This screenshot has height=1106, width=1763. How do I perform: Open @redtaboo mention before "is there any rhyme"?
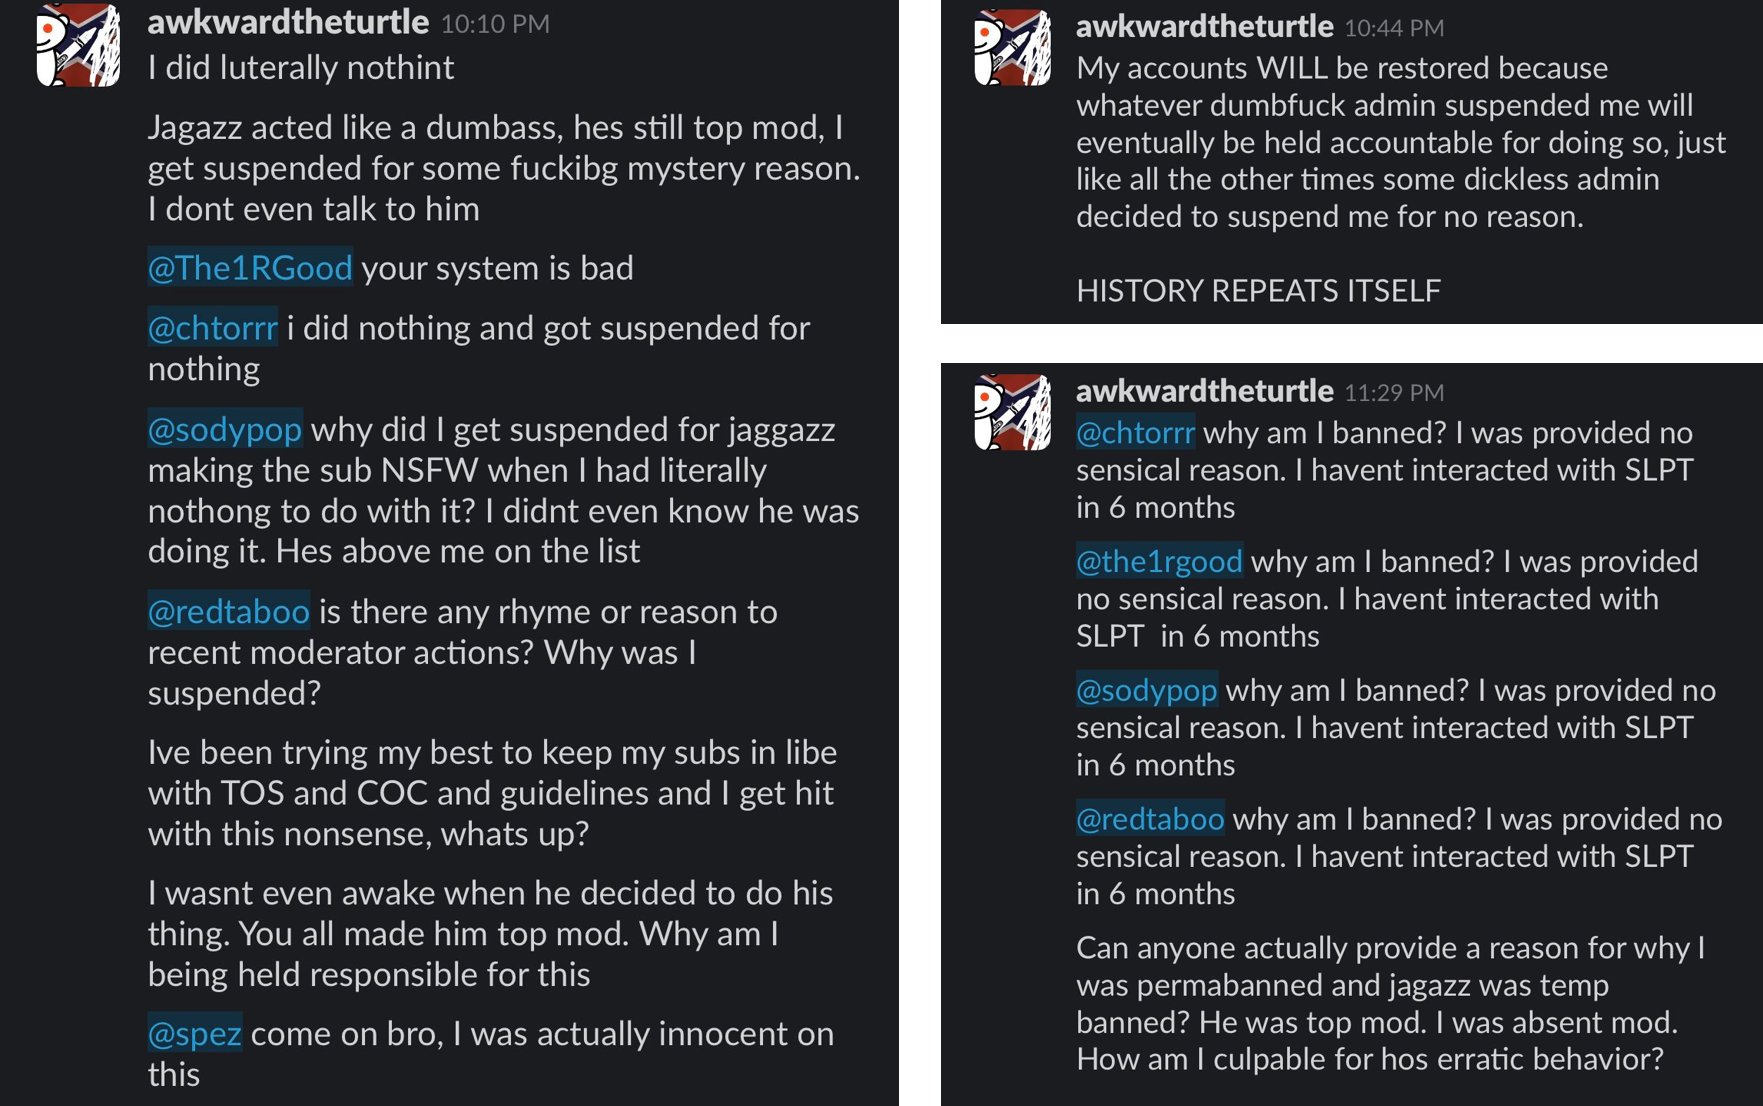228,612
